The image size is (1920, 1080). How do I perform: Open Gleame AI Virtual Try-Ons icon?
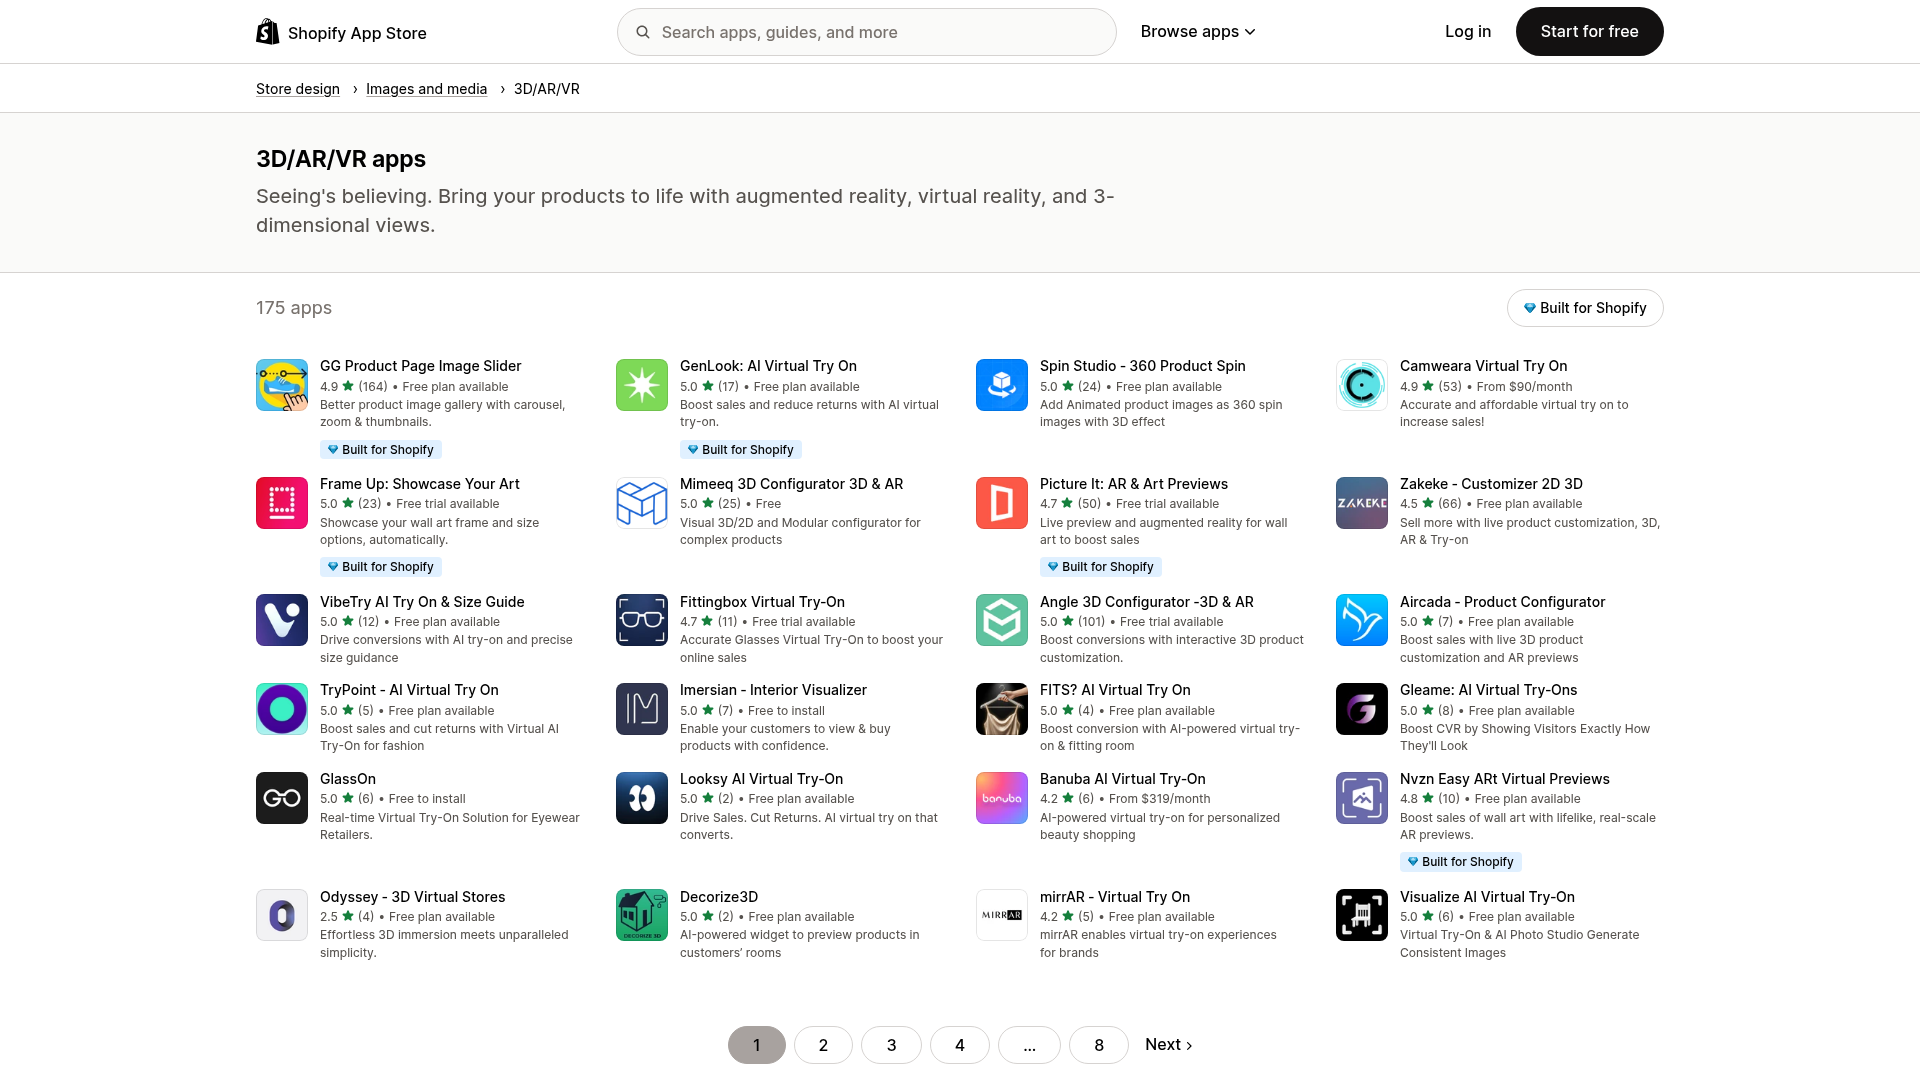pos(1362,709)
